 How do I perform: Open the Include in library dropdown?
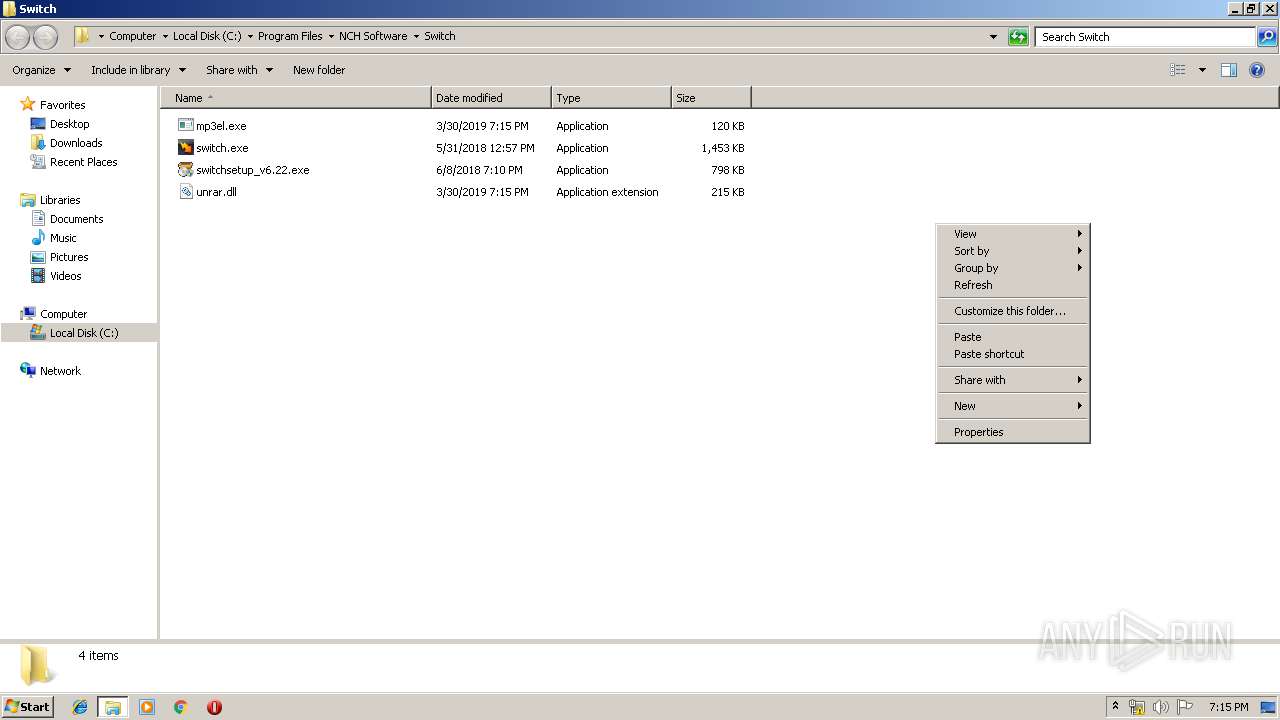point(138,70)
